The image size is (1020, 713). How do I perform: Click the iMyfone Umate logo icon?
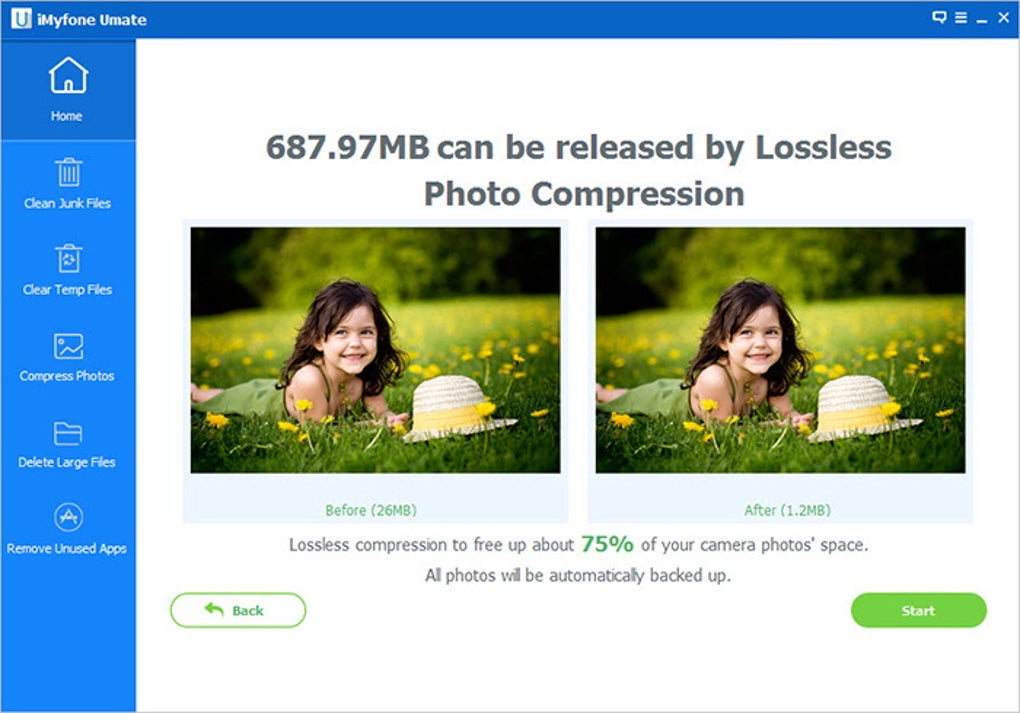21,18
